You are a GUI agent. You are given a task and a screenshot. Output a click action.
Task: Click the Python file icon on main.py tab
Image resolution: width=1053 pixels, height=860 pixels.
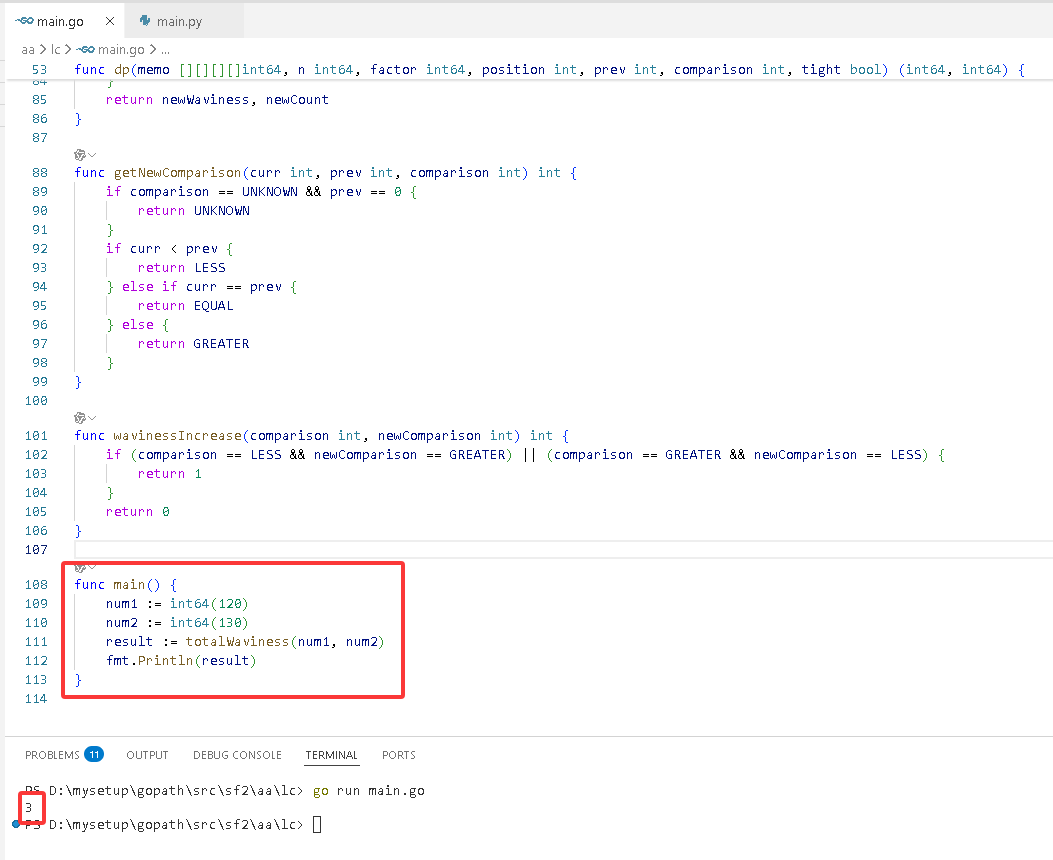pyautogui.click(x=144, y=21)
